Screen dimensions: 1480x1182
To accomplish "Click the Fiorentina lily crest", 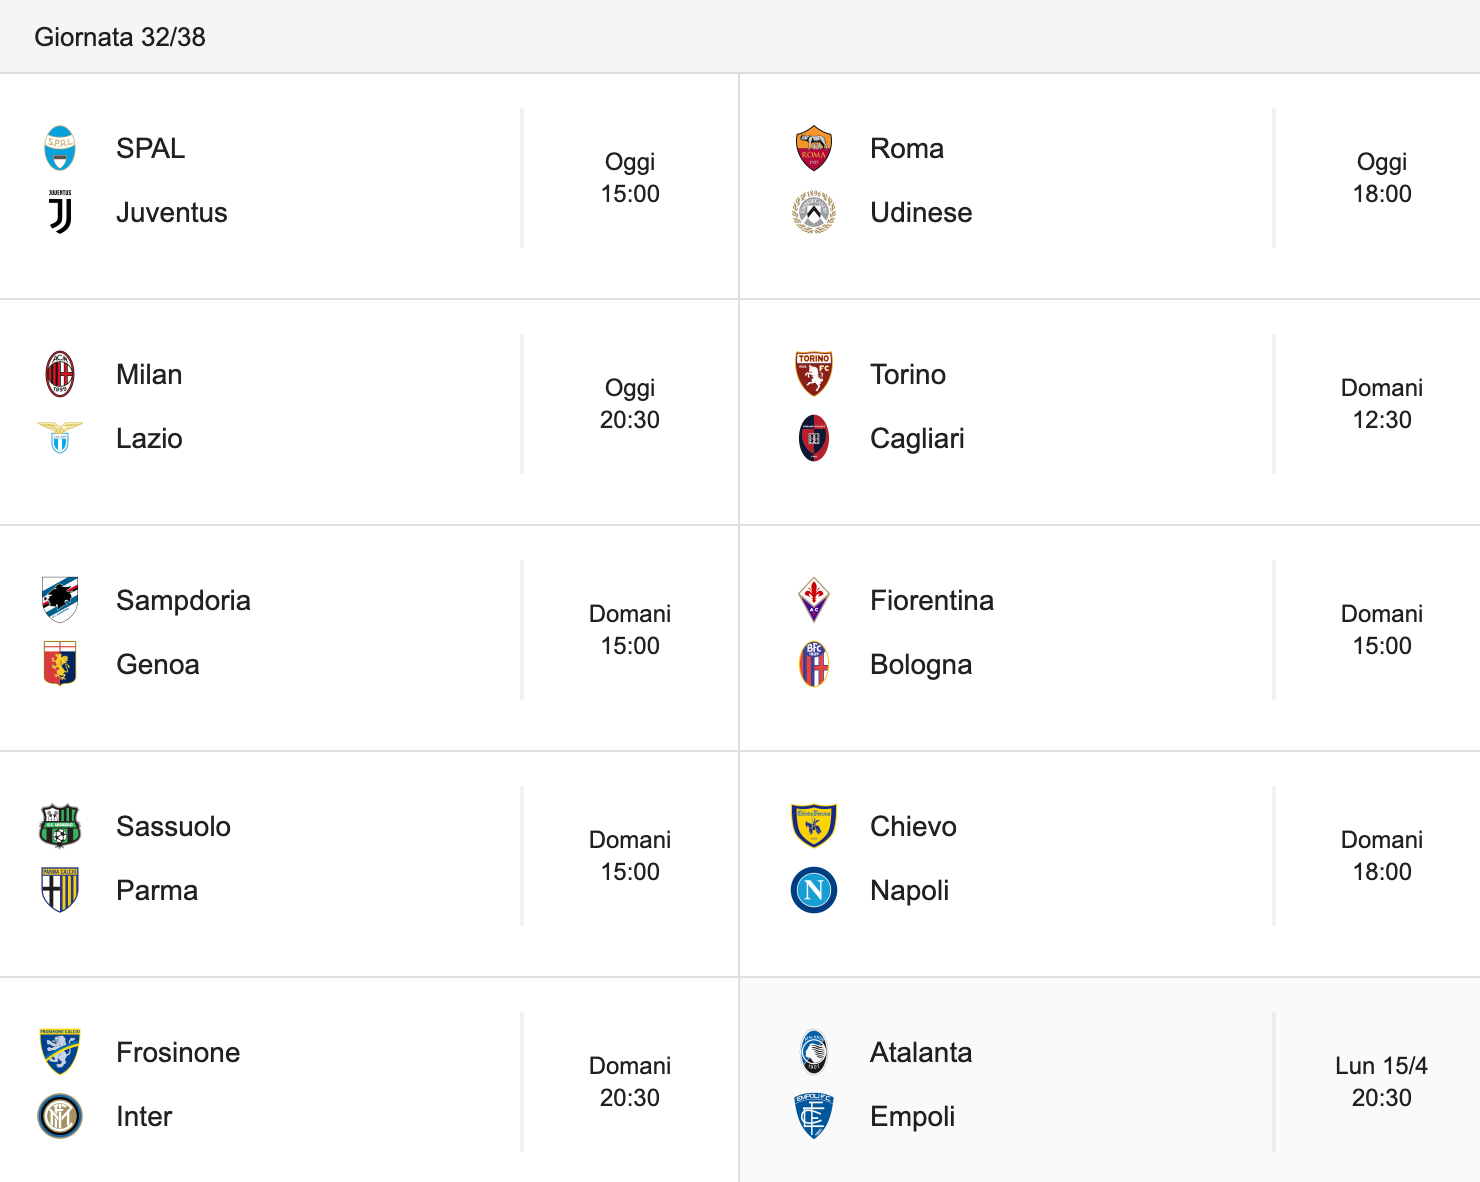I will click(x=814, y=600).
